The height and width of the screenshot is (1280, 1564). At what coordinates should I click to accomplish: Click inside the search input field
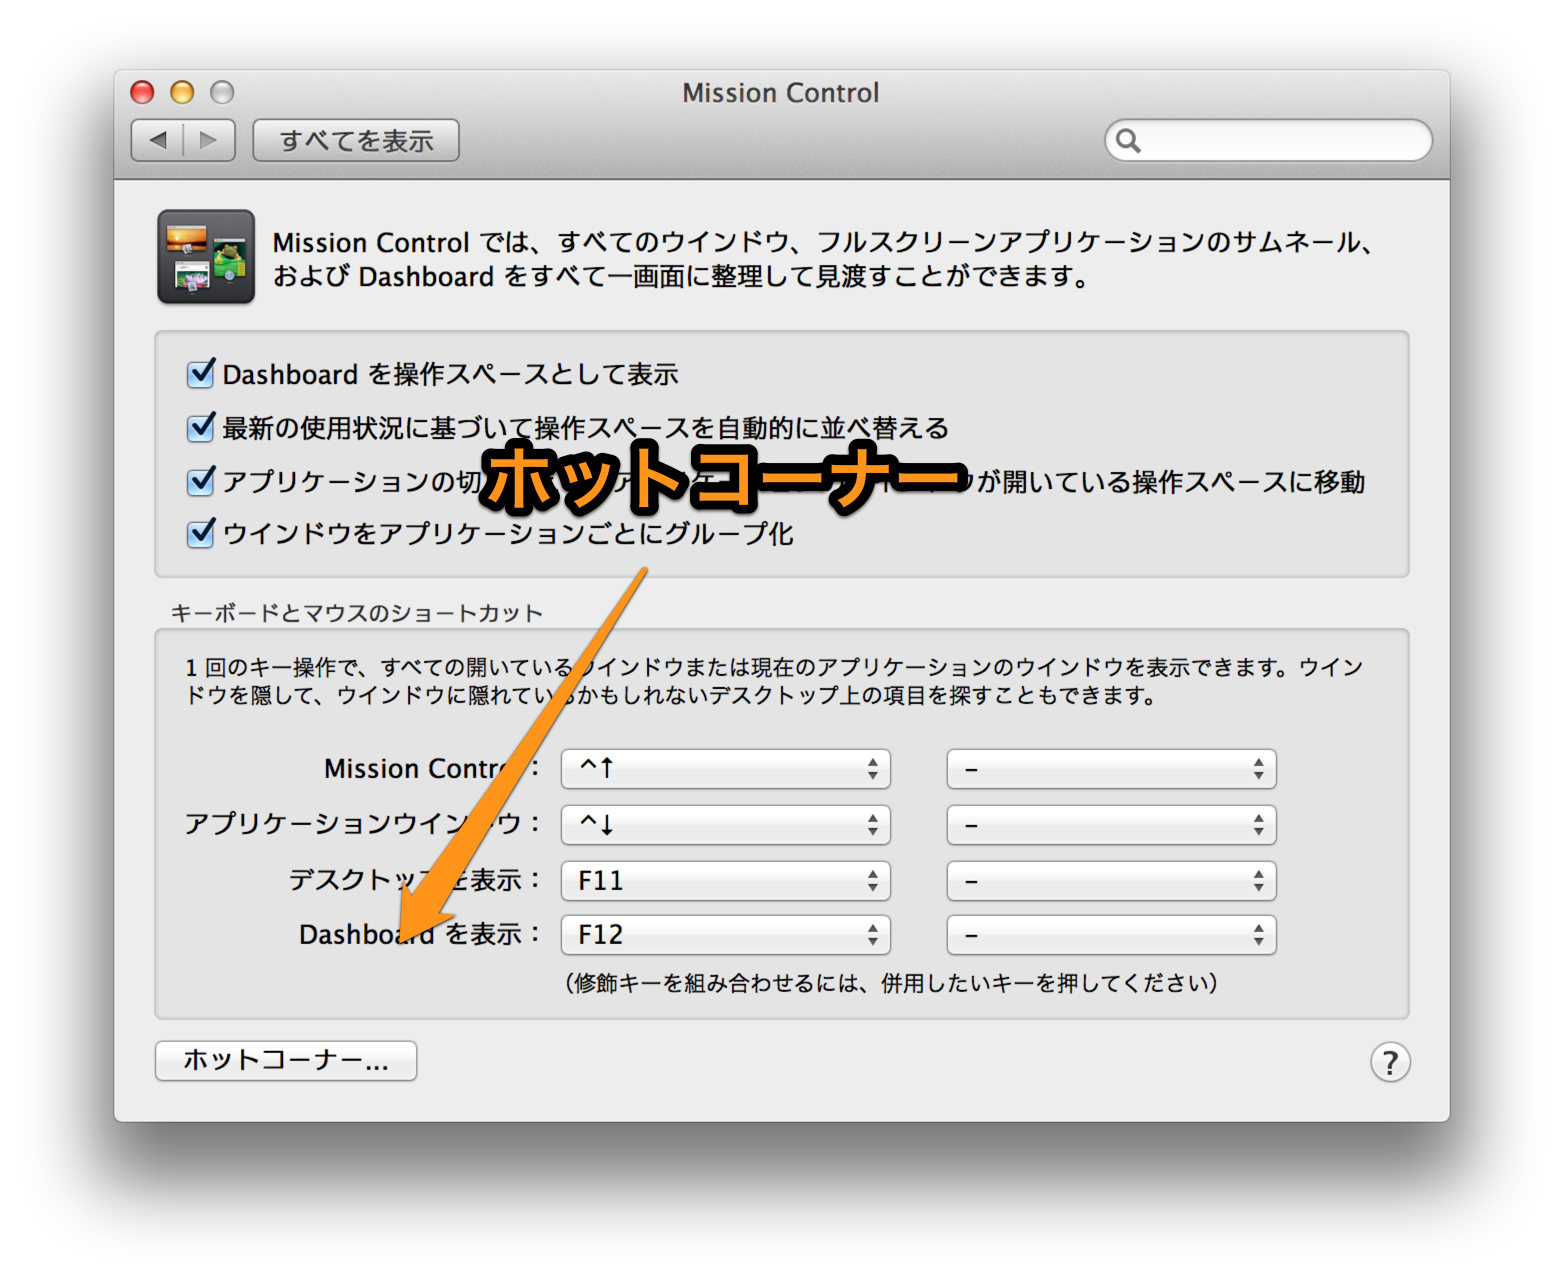click(1268, 140)
